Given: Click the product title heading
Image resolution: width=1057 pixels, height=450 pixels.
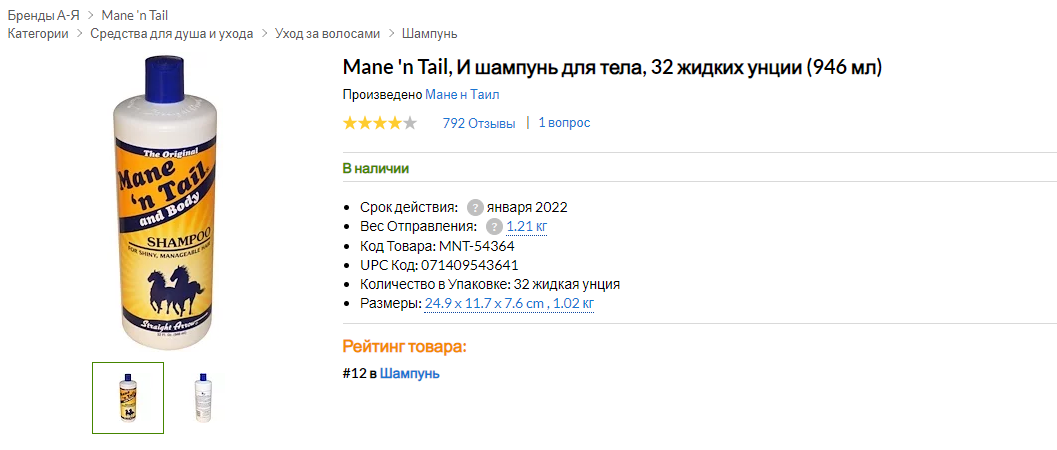Looking at the screenshot, I should click(612, 67).
